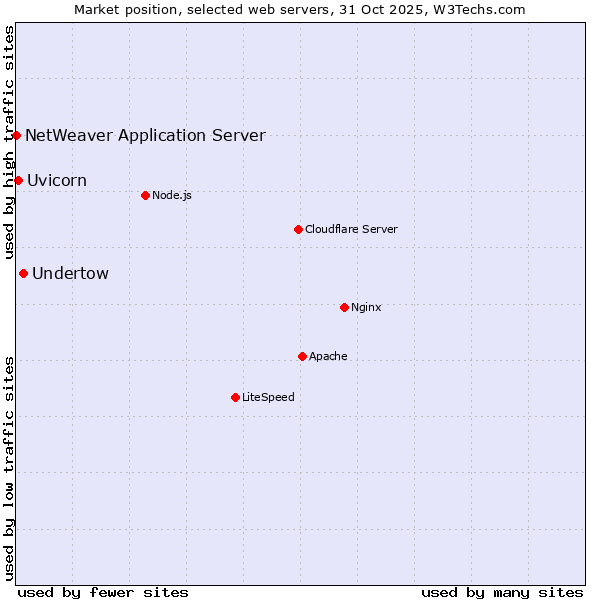Click the LiteSpeed data point marker

tap(235, 397)
